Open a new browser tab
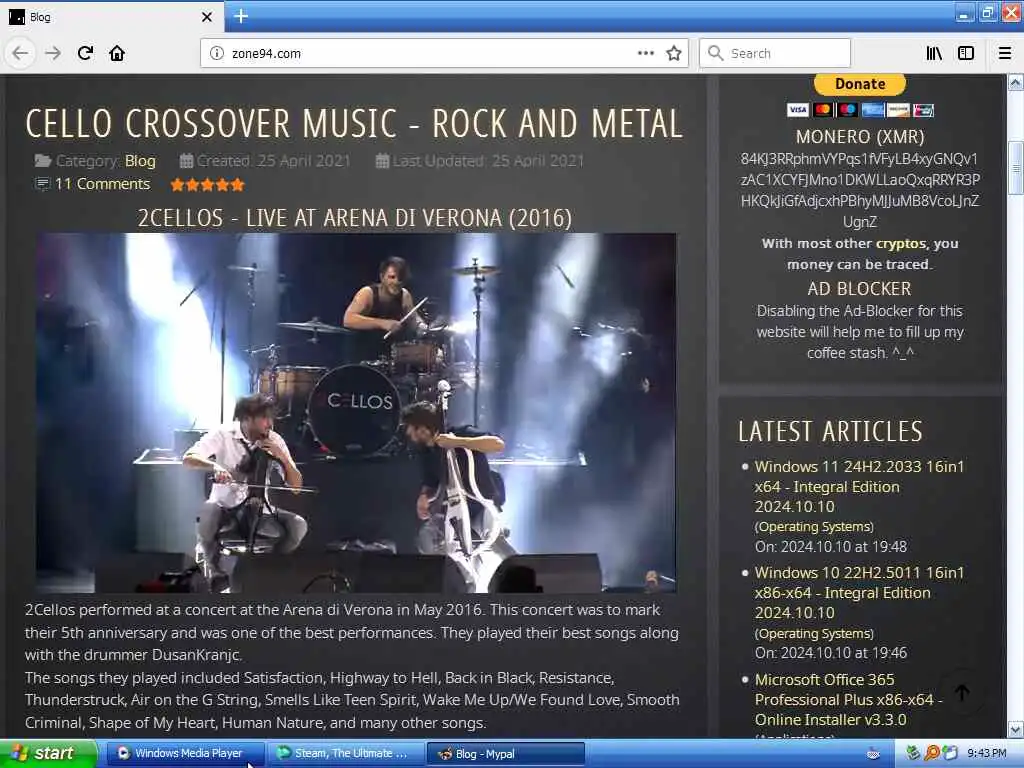1024x768 pixels. click(241, 16)
